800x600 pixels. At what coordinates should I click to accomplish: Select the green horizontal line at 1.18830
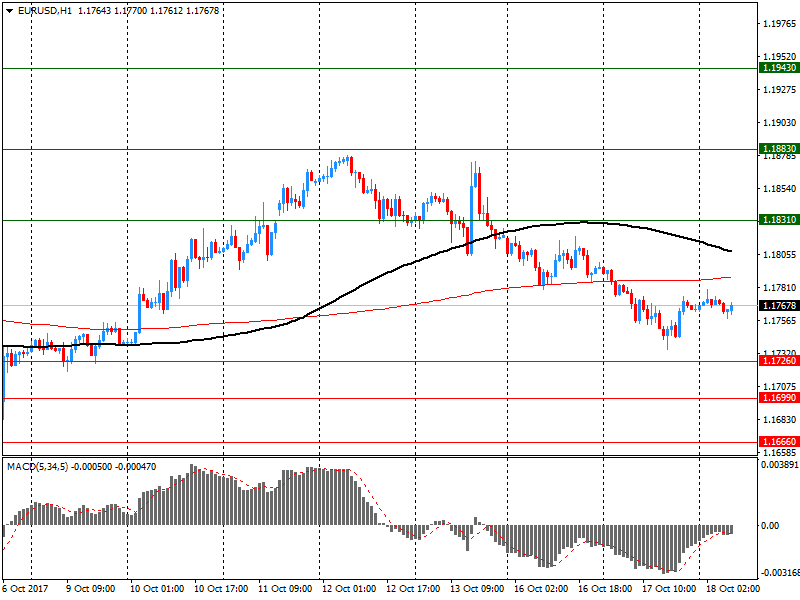[380, 149]
